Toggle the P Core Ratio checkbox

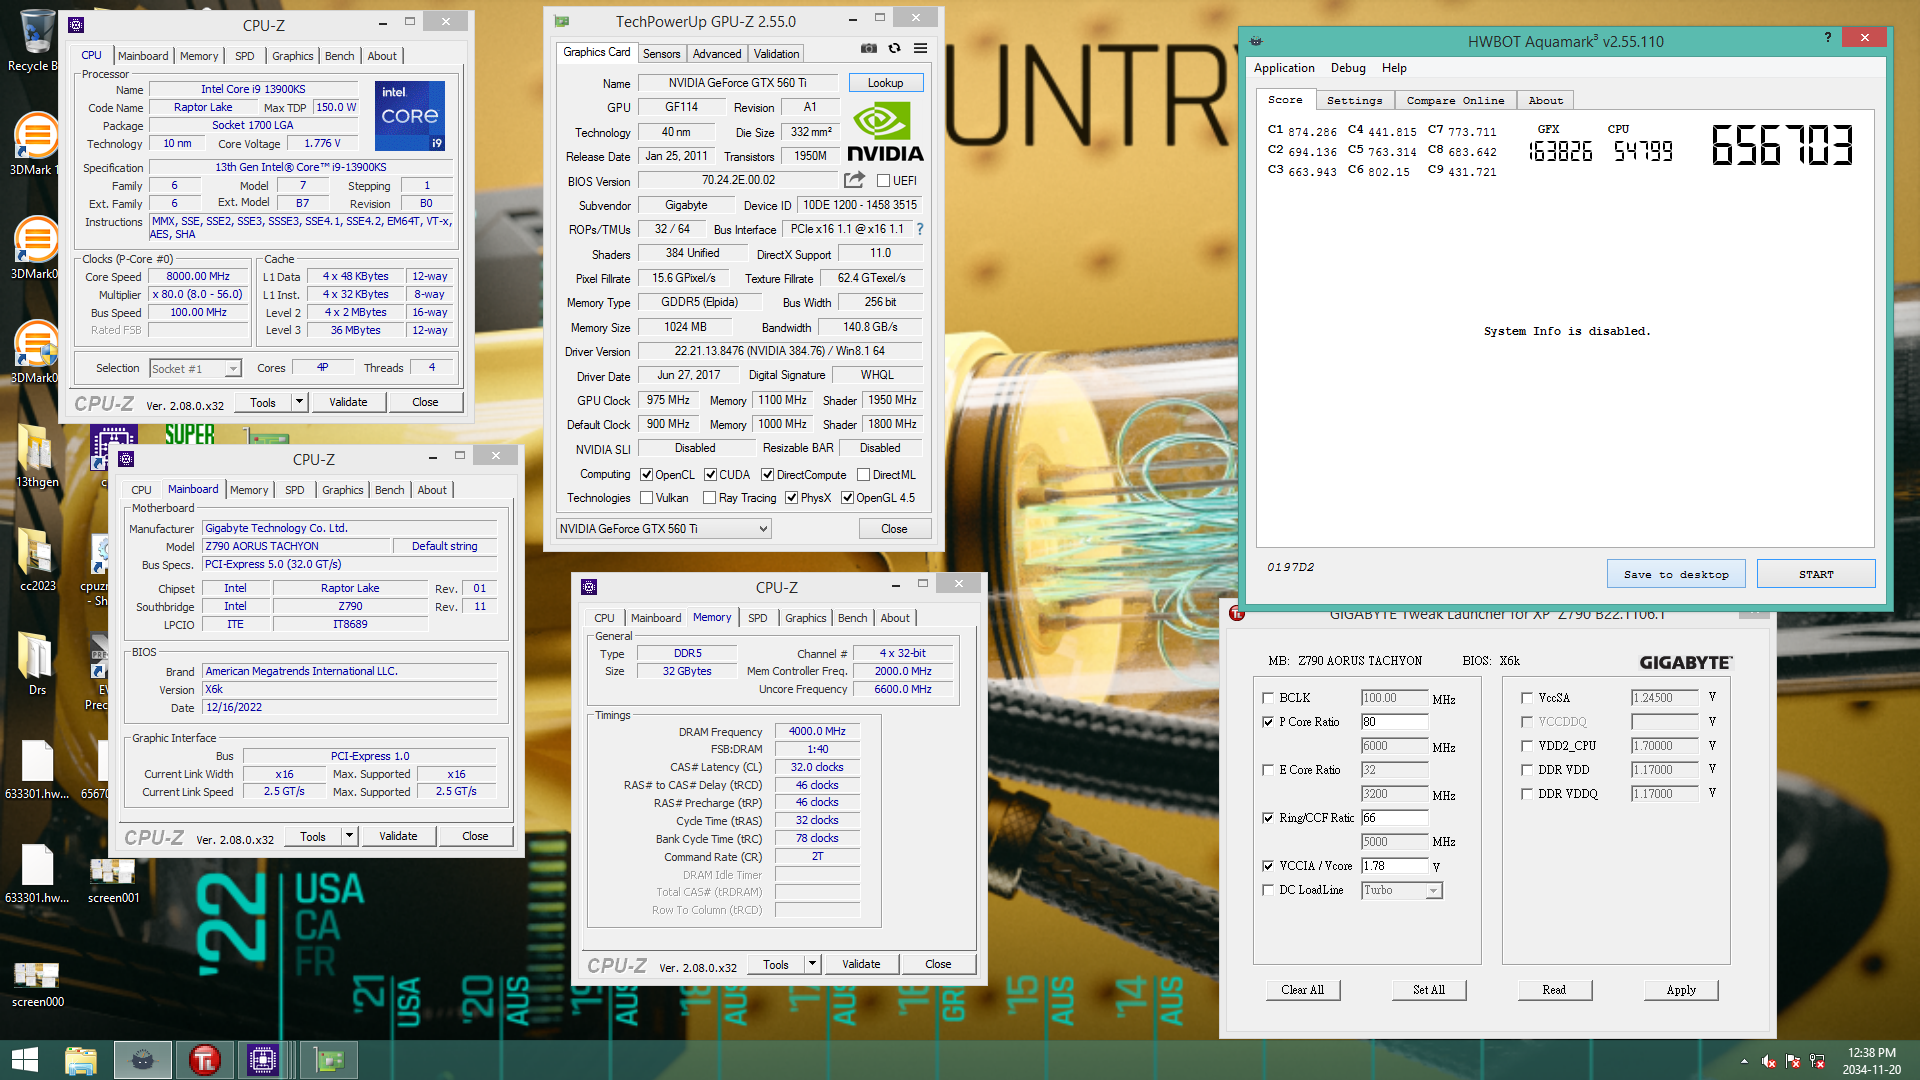1268,722
